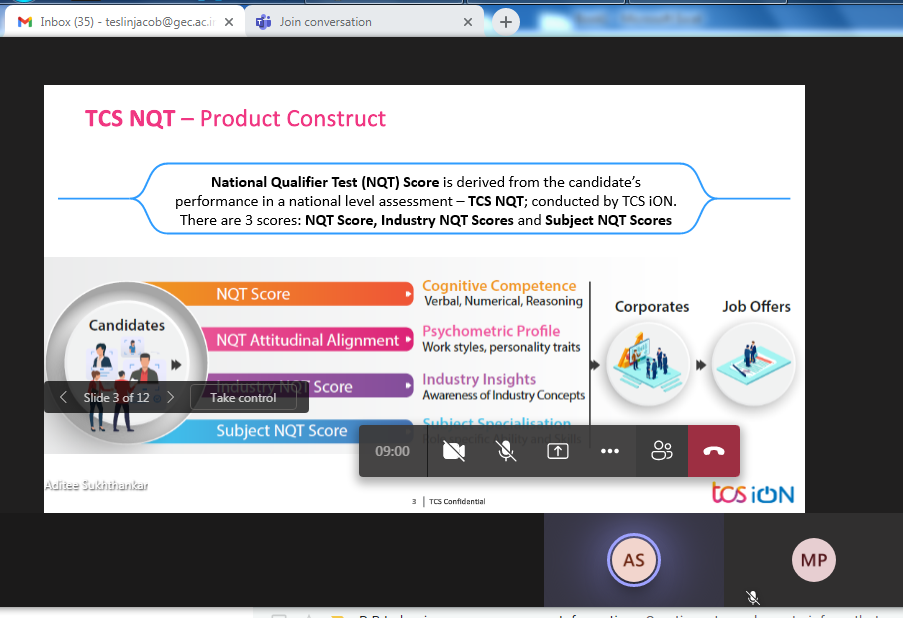Unmute the microphone in the call toolbar
Viewport: 903px width, 618px height.
506,451
